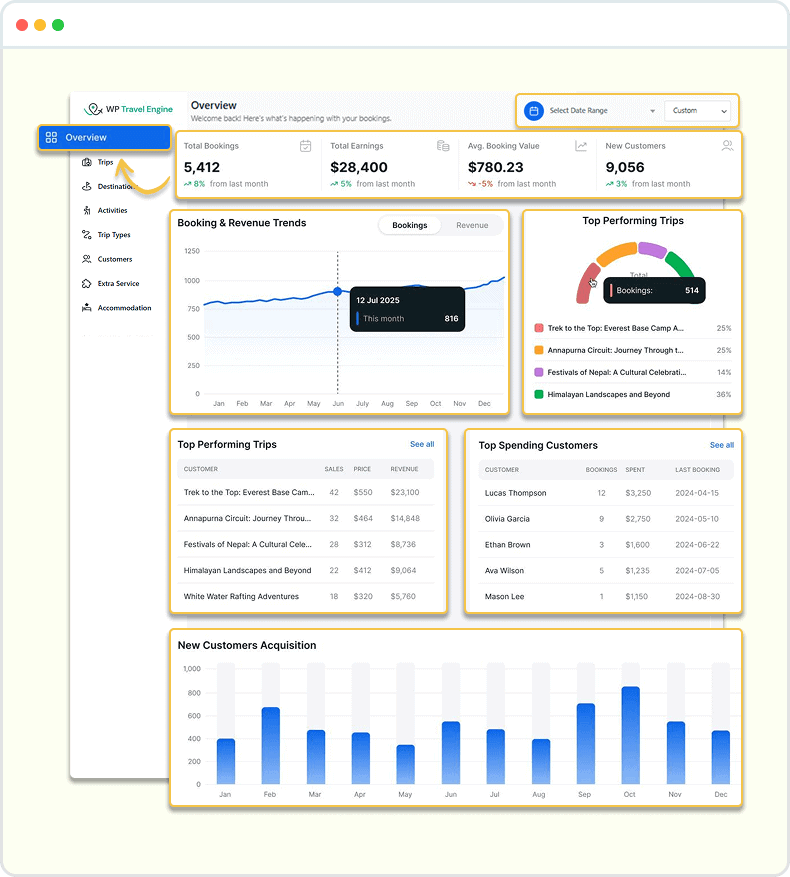The width and height of the screenshot is (790, 877).
Task: Click the SPENT column header
Action: click(x=635, y=470)
